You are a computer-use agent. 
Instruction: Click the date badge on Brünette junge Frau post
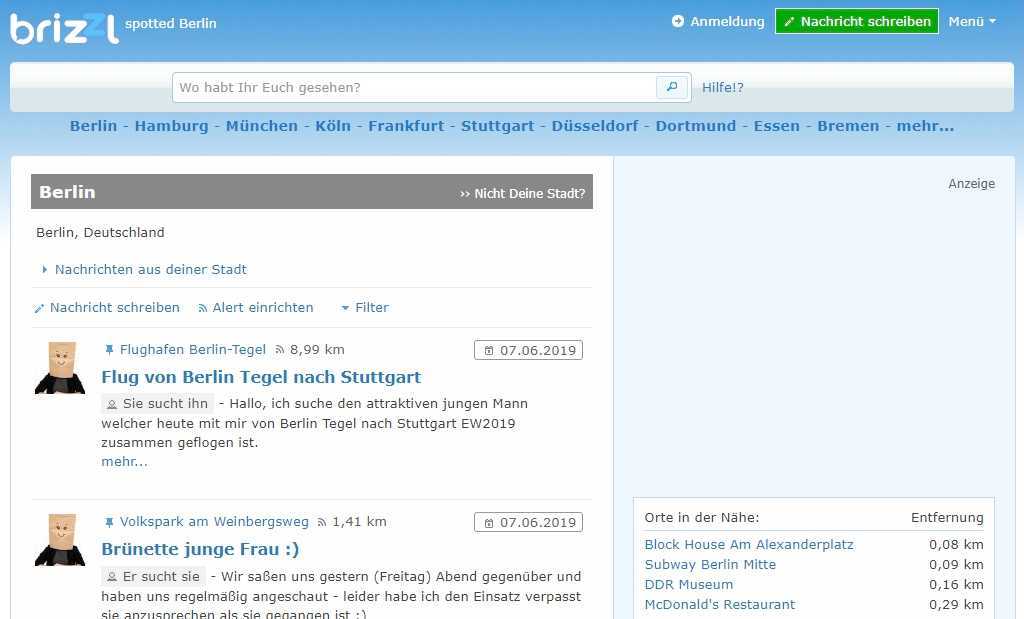point(528,522)
